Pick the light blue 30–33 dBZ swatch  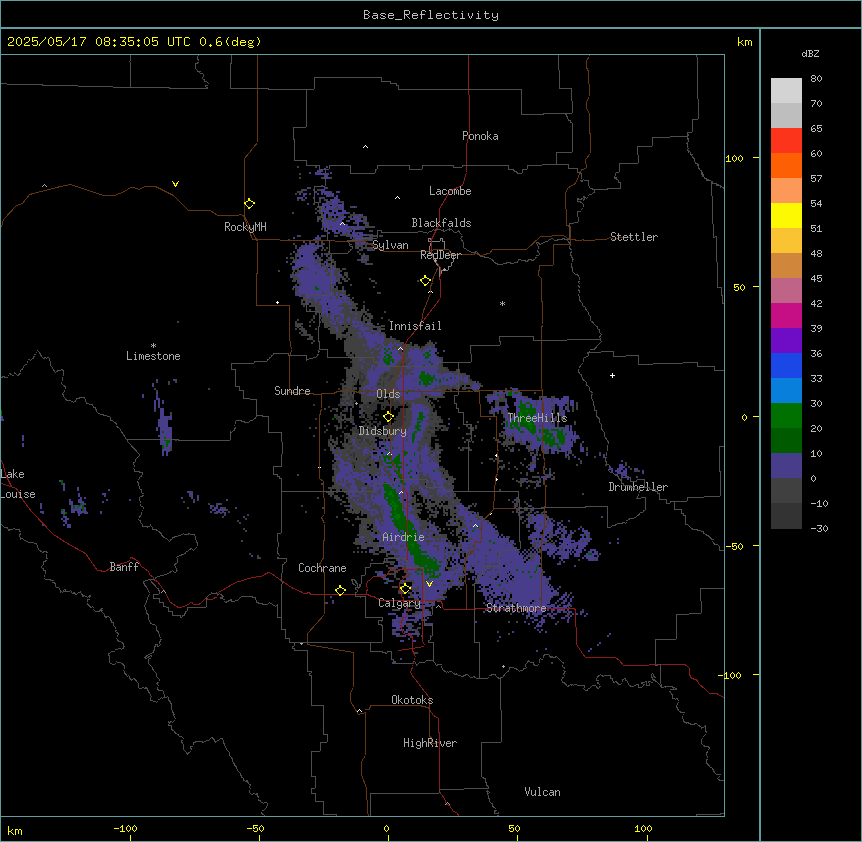tap(786, 390)
